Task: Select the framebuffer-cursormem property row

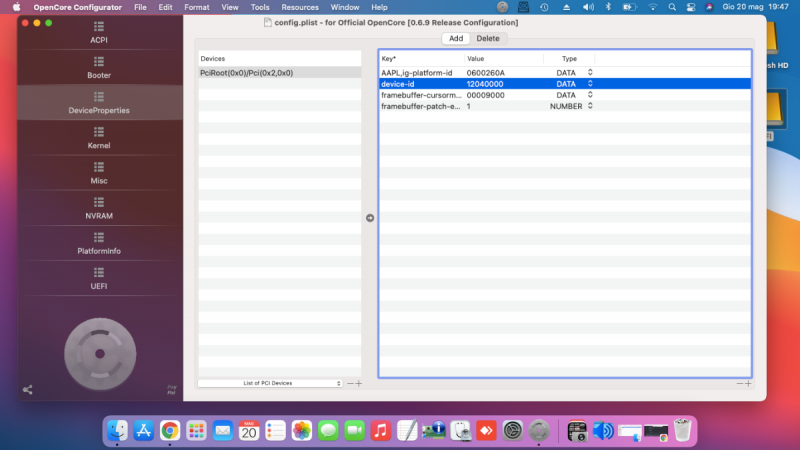Action: [420, 95]
